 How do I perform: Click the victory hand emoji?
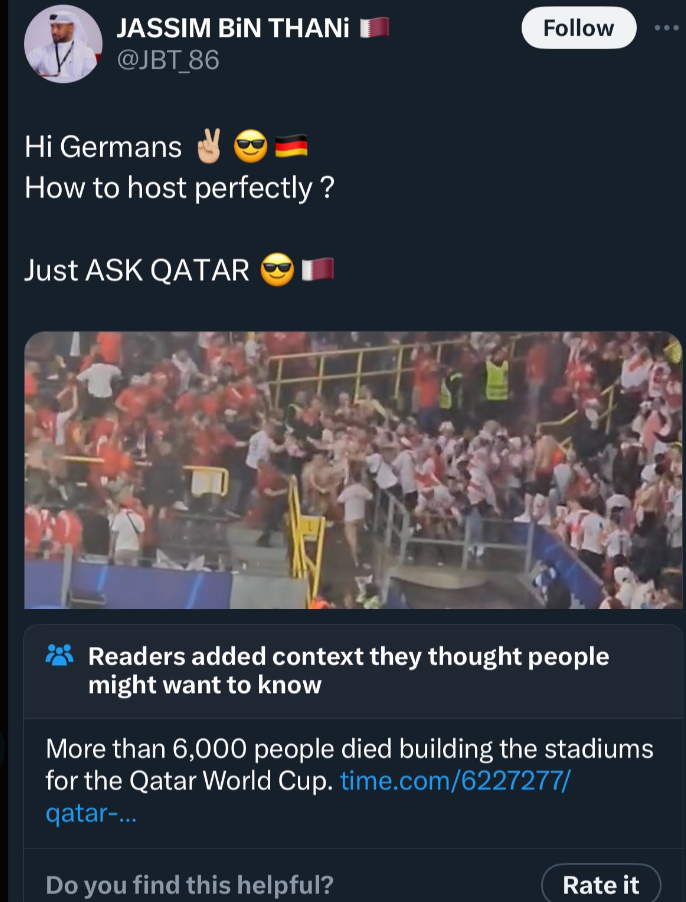coord(210,148)
